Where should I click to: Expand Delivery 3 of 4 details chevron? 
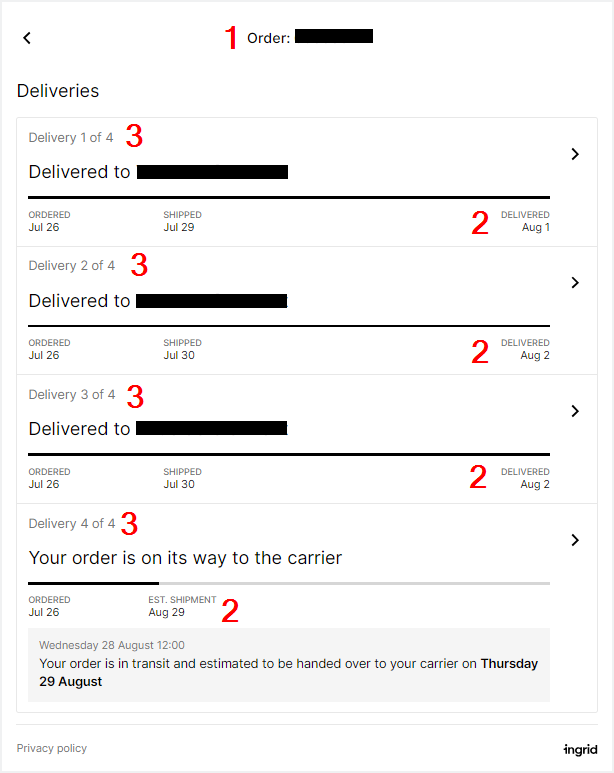tap(575, 411)
